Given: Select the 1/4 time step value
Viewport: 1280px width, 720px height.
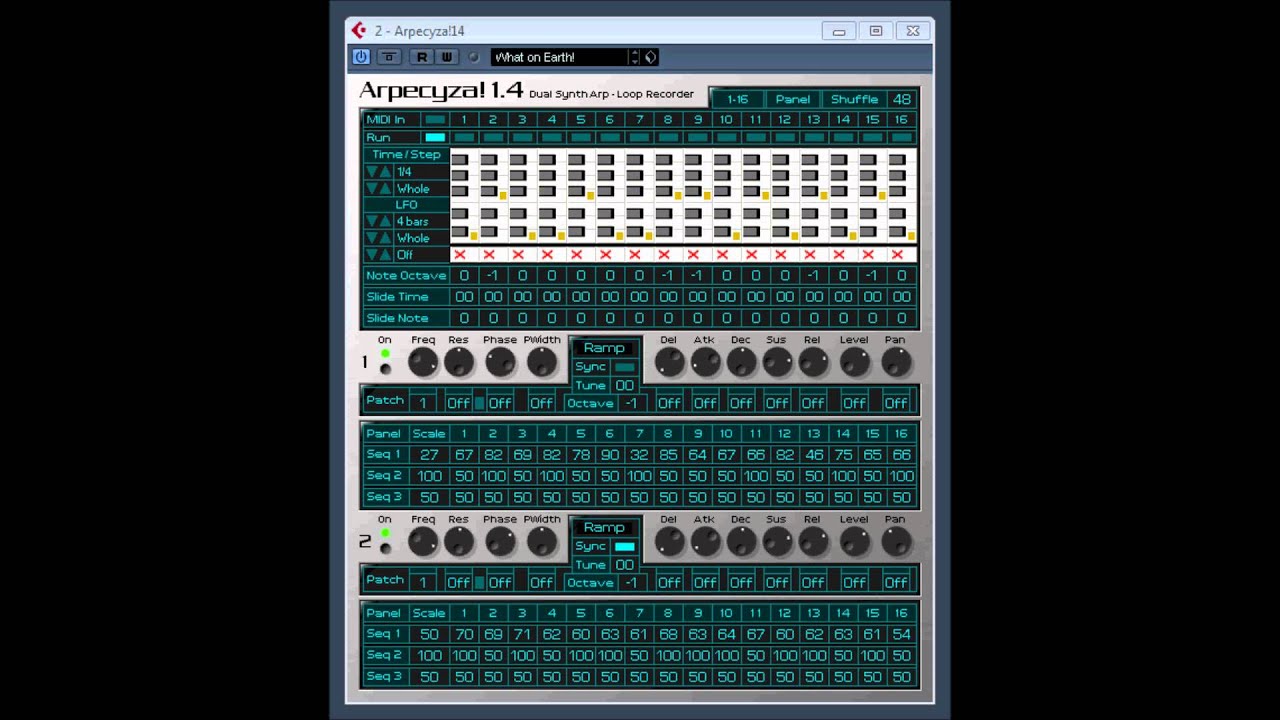Looking at the screenshot, I should coord(421,172).
